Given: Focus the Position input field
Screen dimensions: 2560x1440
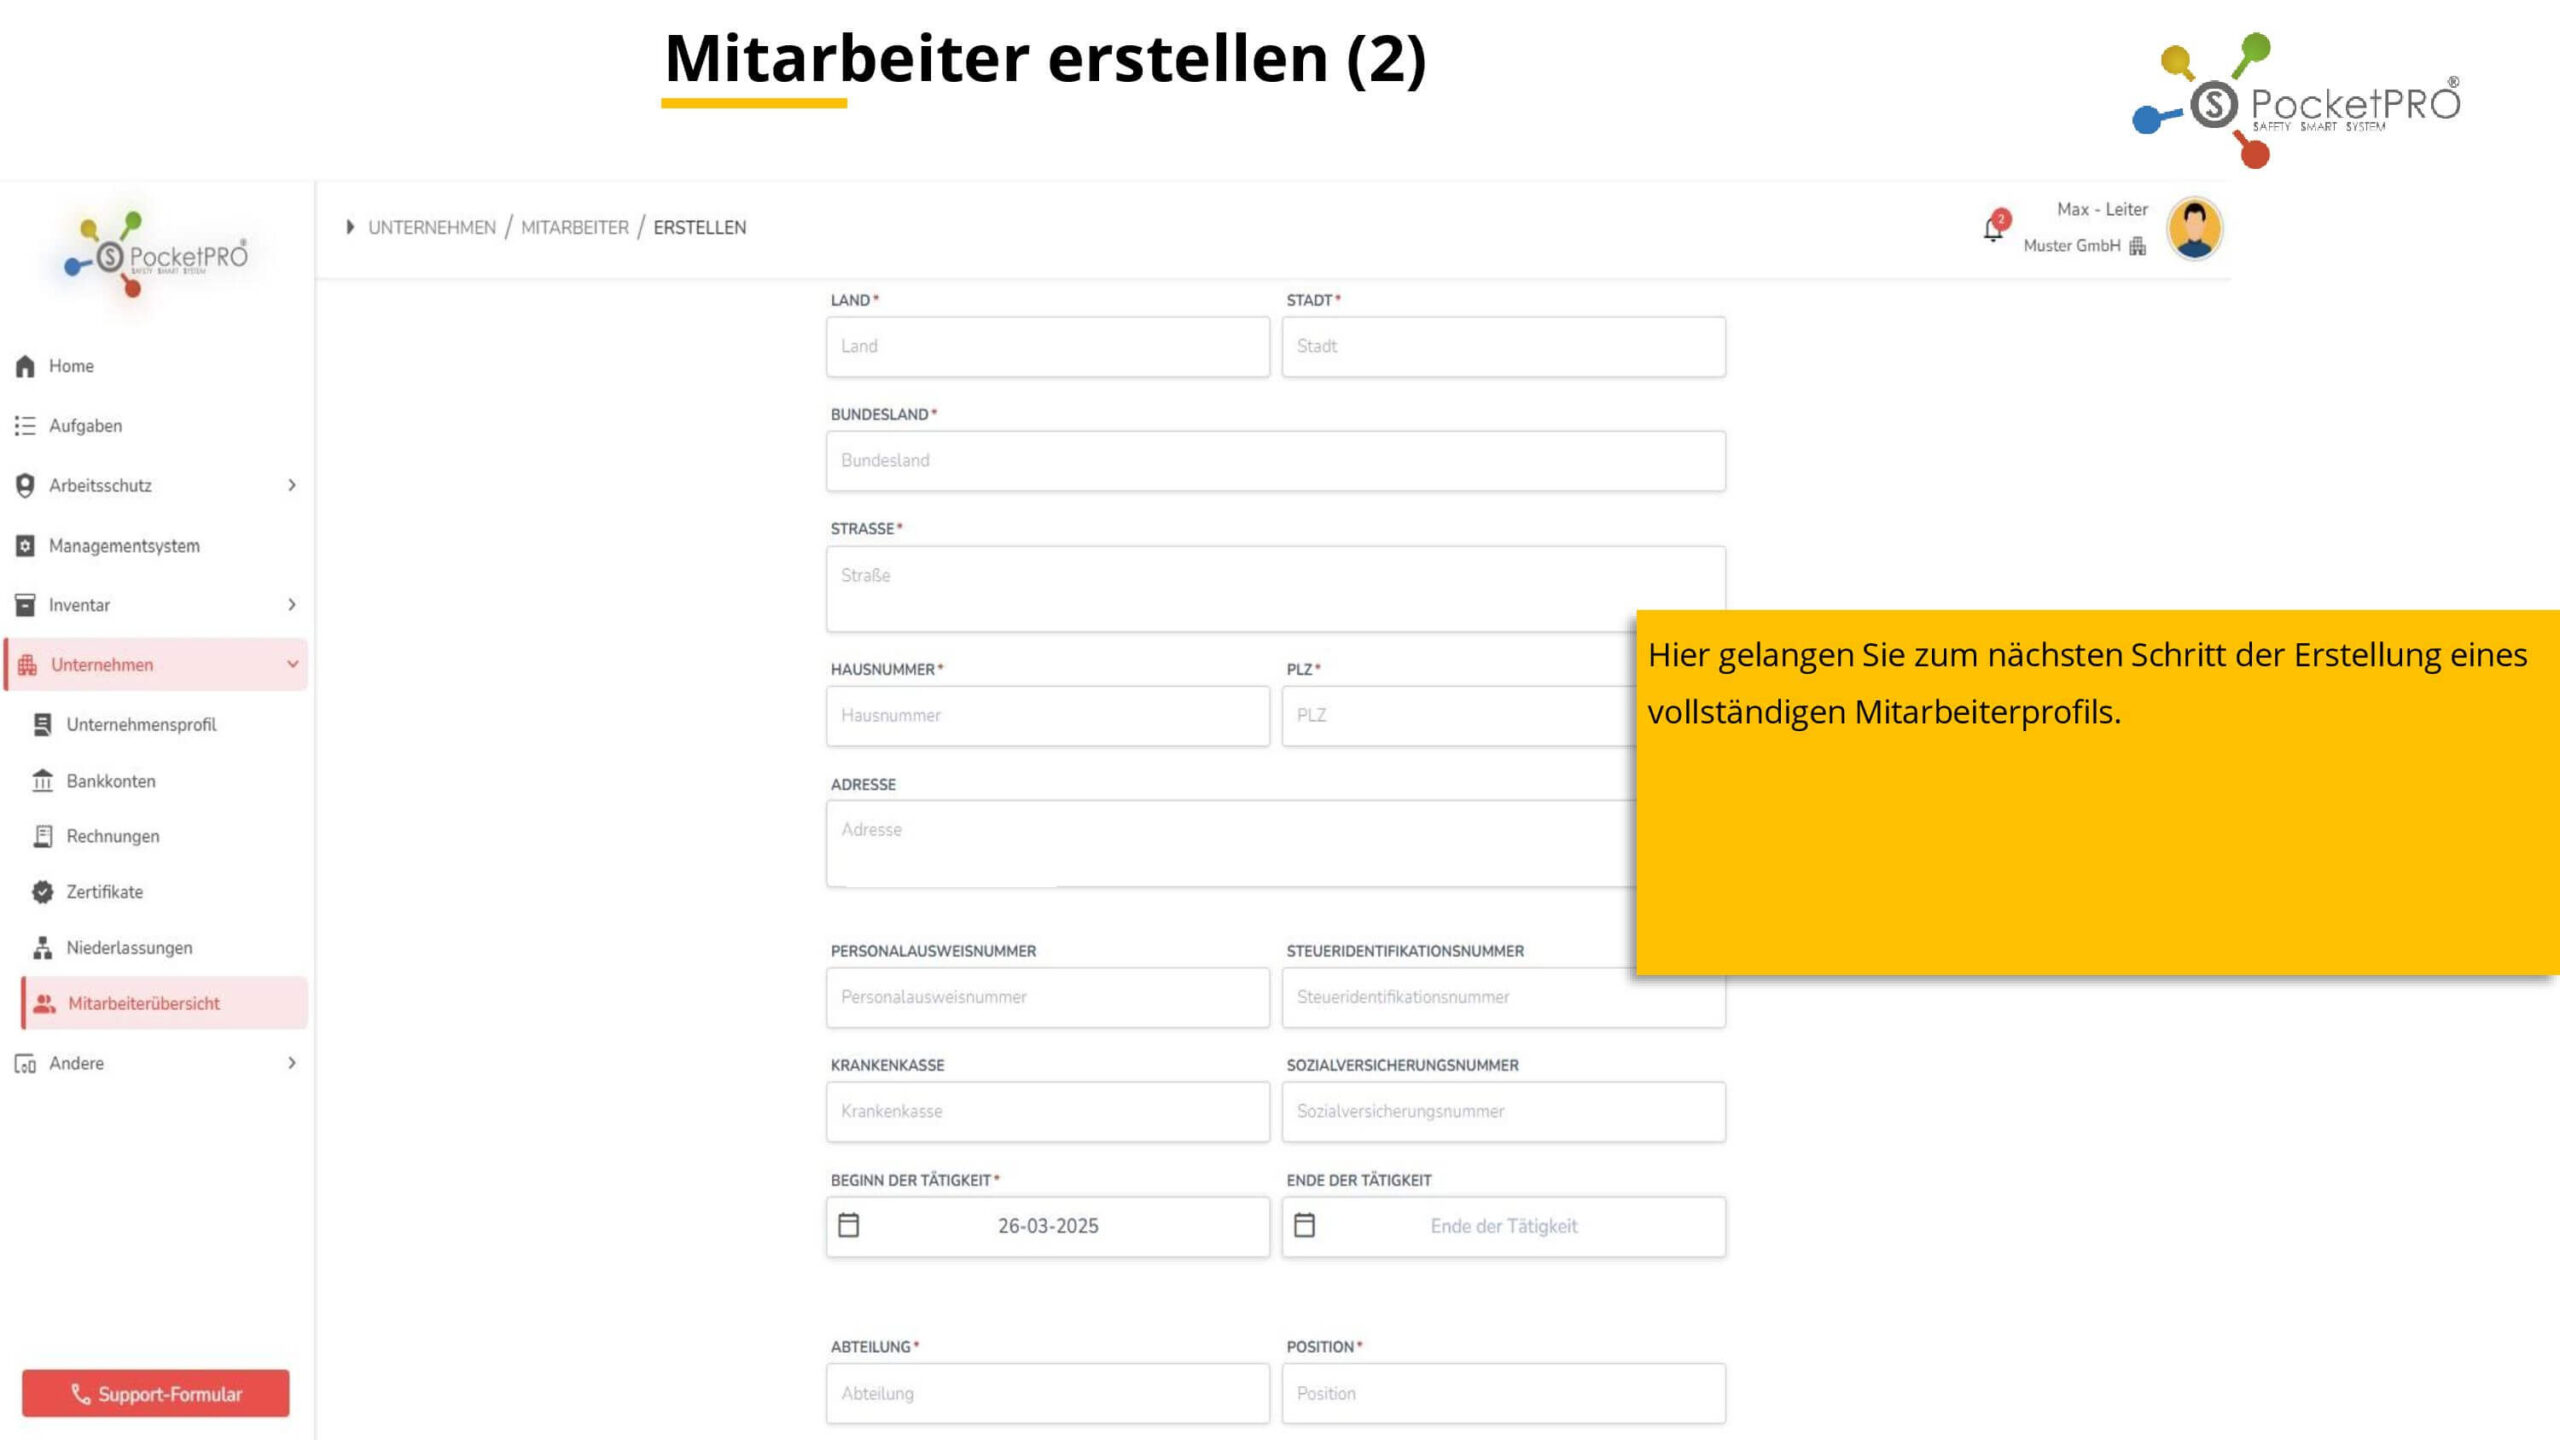Looking at the screenshot, I should coord(1504,1394).
